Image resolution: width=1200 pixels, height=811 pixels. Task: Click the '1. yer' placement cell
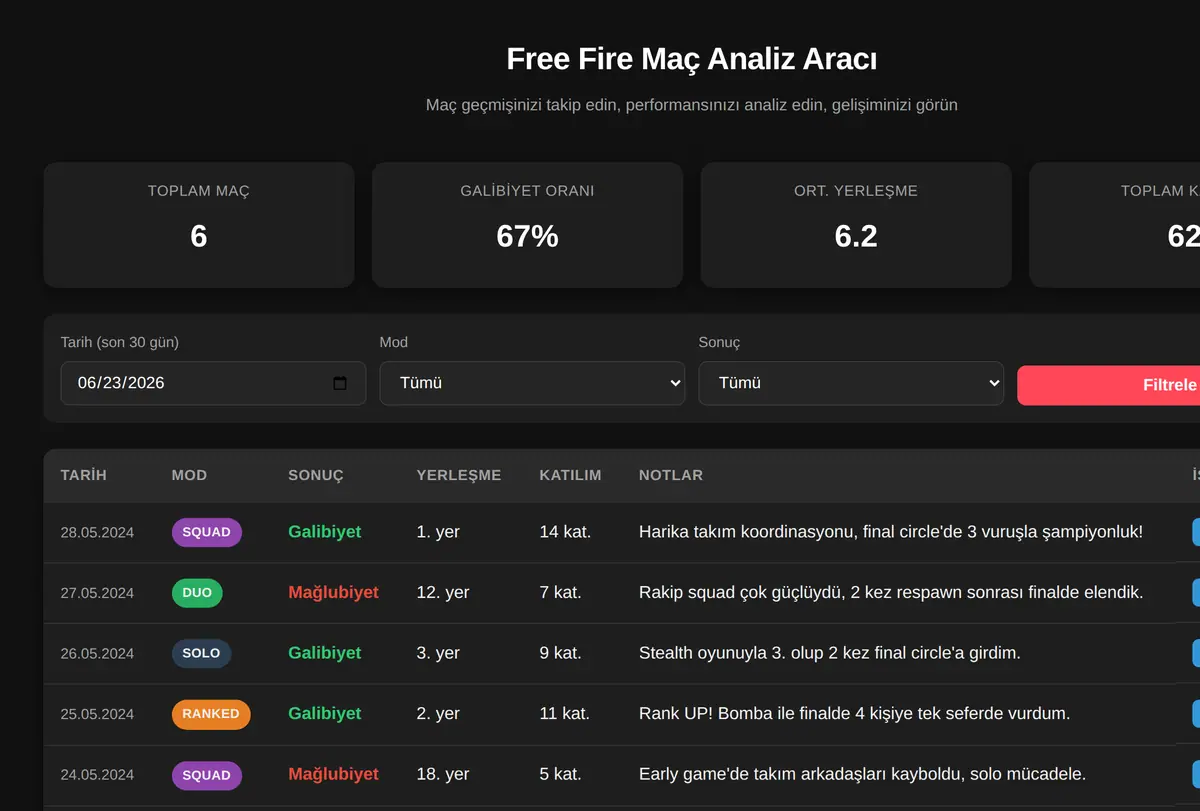click(438, 532)
